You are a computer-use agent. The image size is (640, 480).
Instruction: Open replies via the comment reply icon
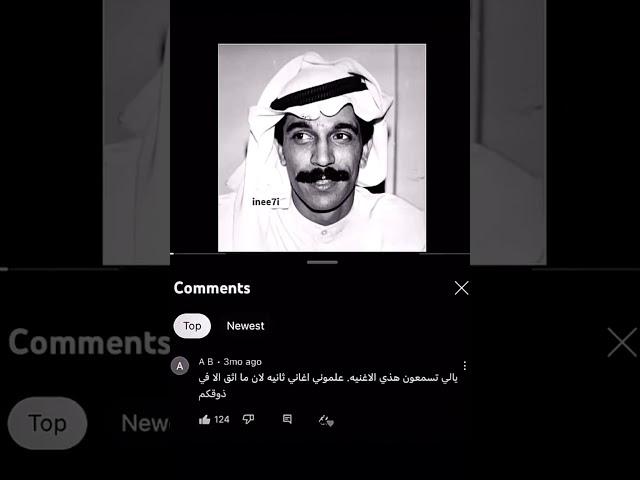(287, 419)
